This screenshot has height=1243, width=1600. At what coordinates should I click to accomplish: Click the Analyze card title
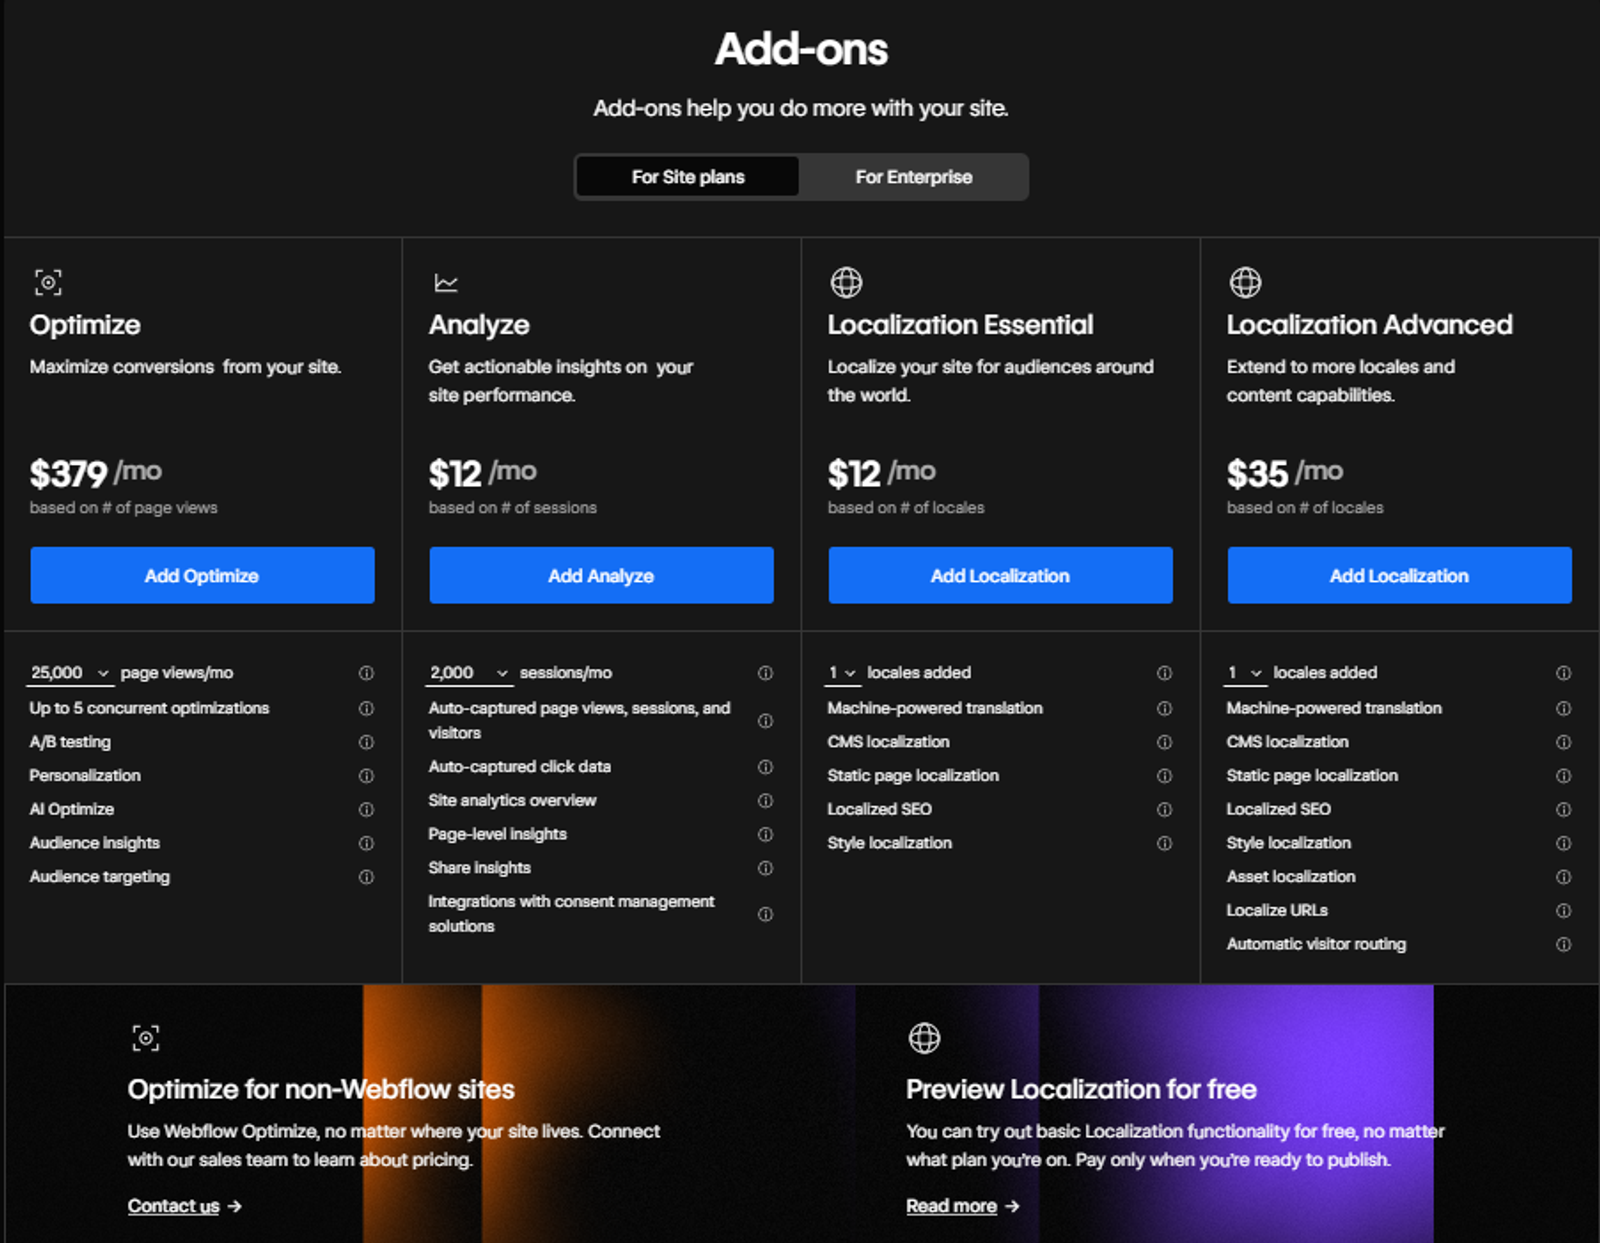479,325
